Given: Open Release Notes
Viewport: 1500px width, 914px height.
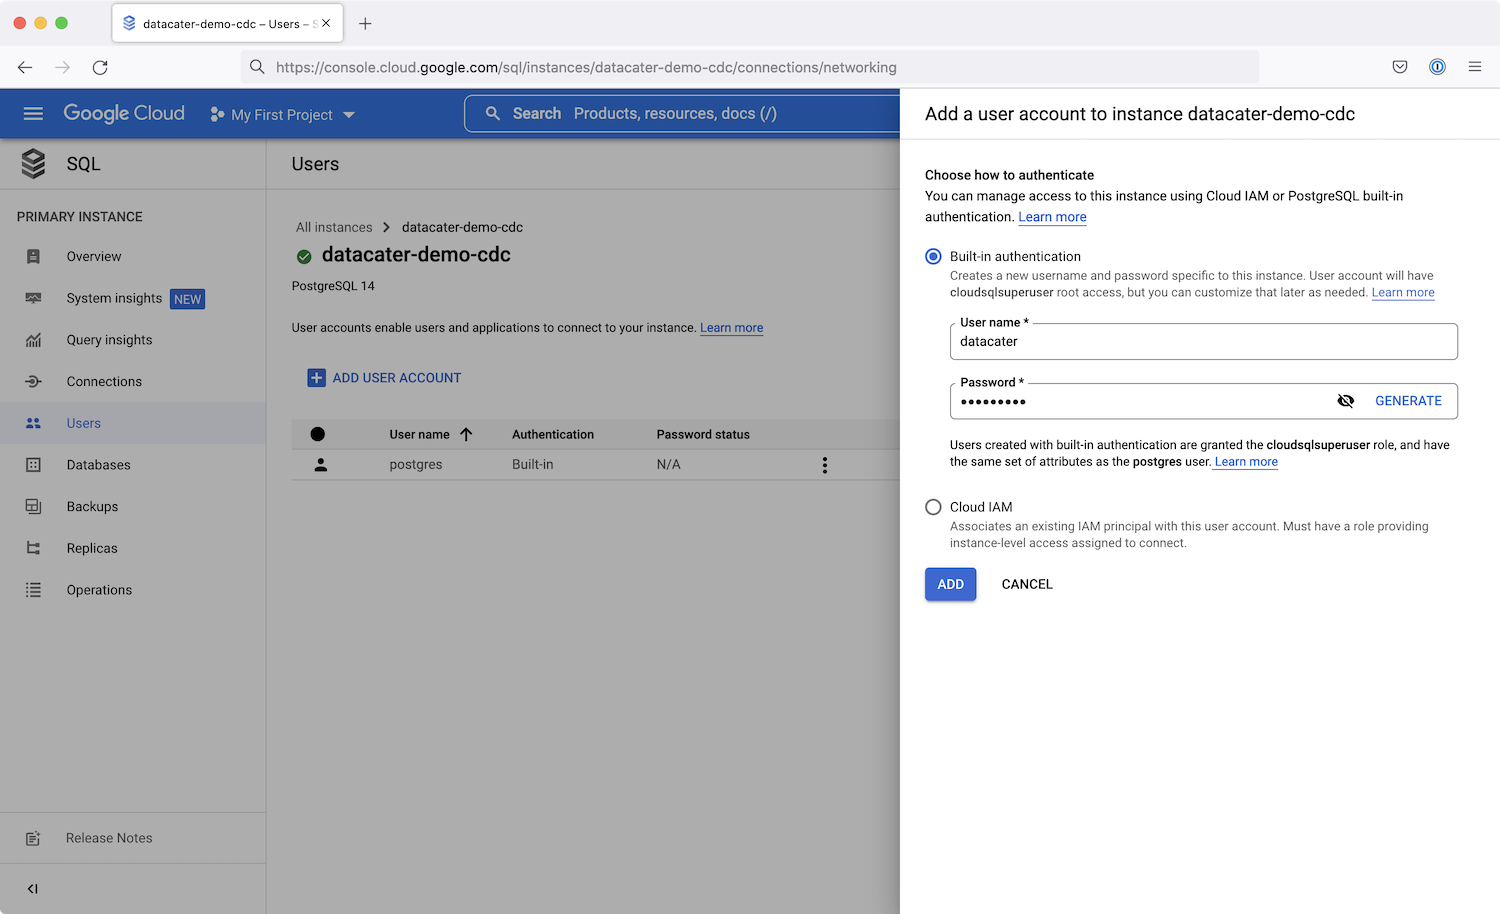Looking at the screenshot, I should (109, 838).
